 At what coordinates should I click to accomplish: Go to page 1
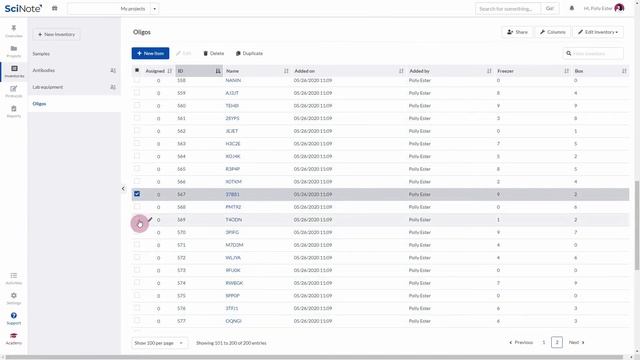click(x=544, y=342)
